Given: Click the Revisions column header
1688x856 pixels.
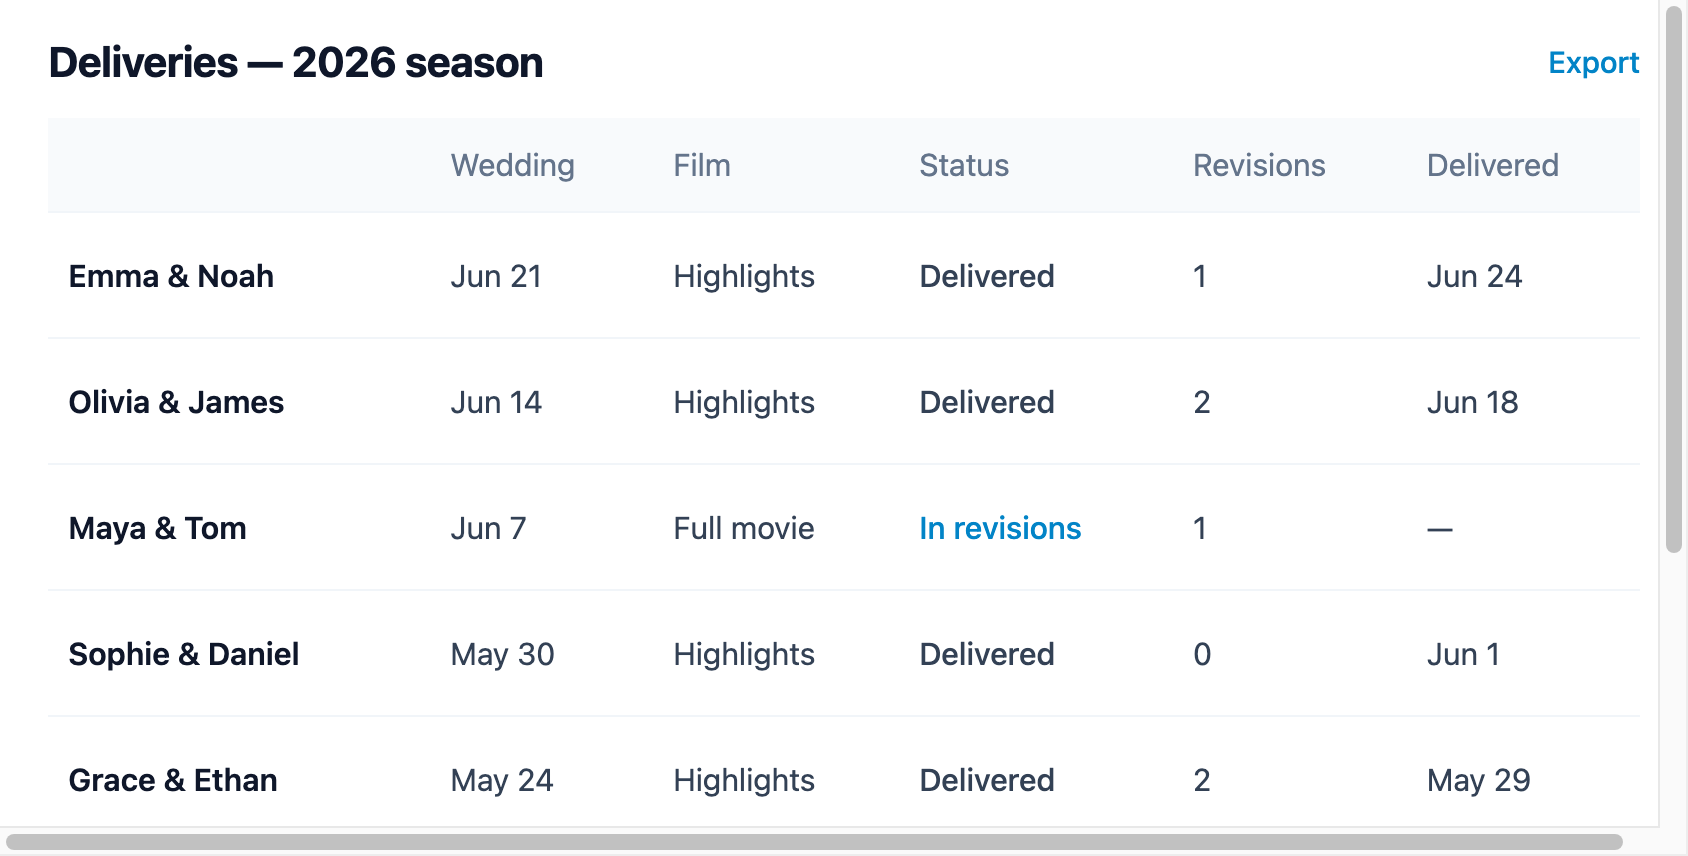Looking at the screenshot, I should pos(1259,165).
